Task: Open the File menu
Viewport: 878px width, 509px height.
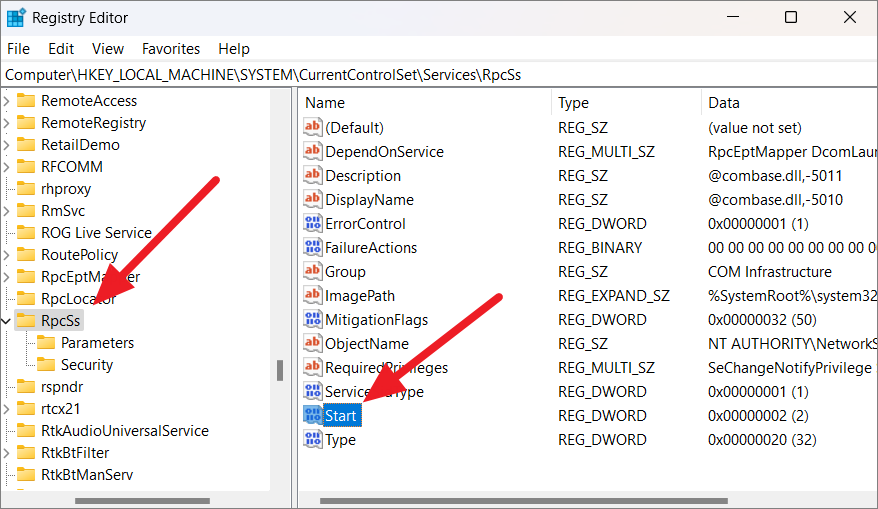Action: 18,49
